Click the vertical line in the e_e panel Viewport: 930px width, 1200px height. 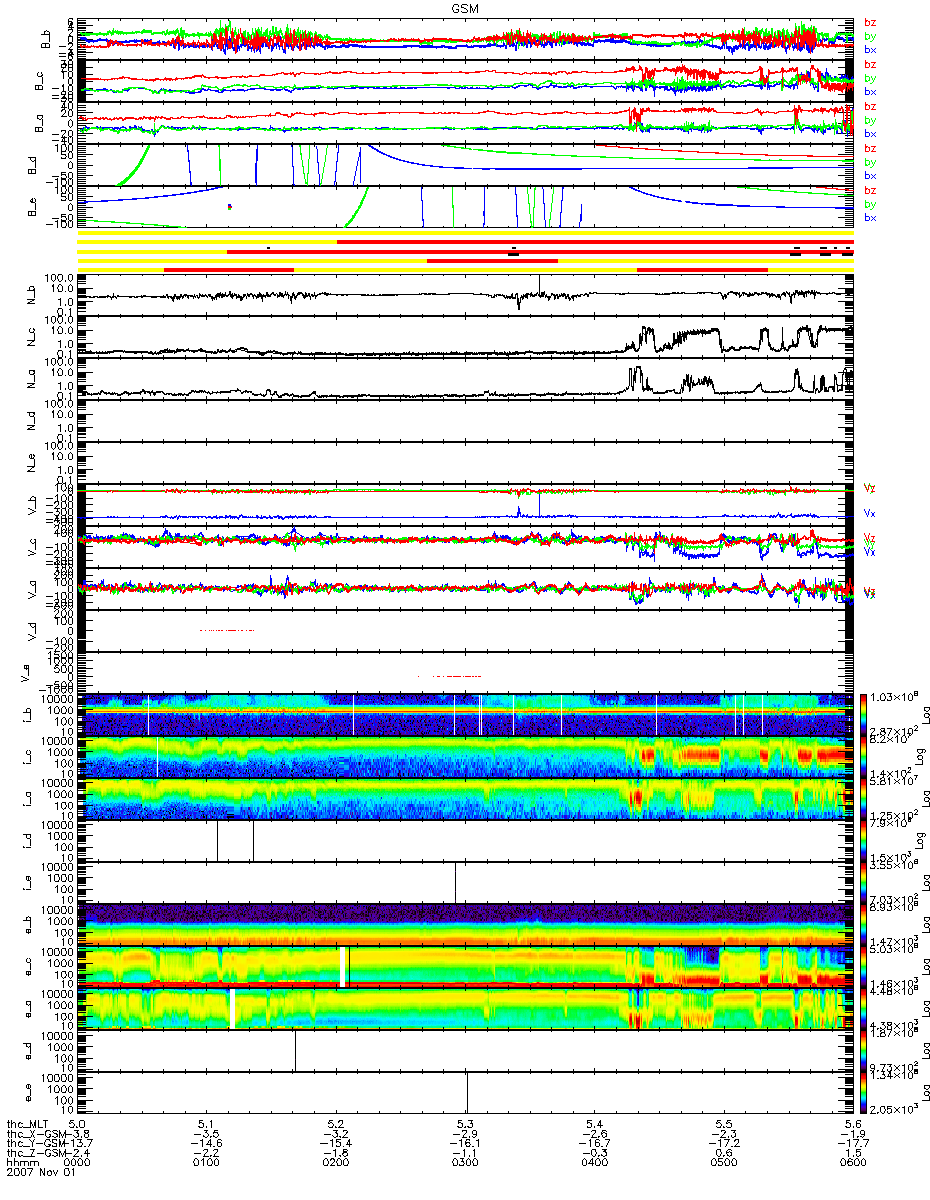click(x=467, y=1093)
